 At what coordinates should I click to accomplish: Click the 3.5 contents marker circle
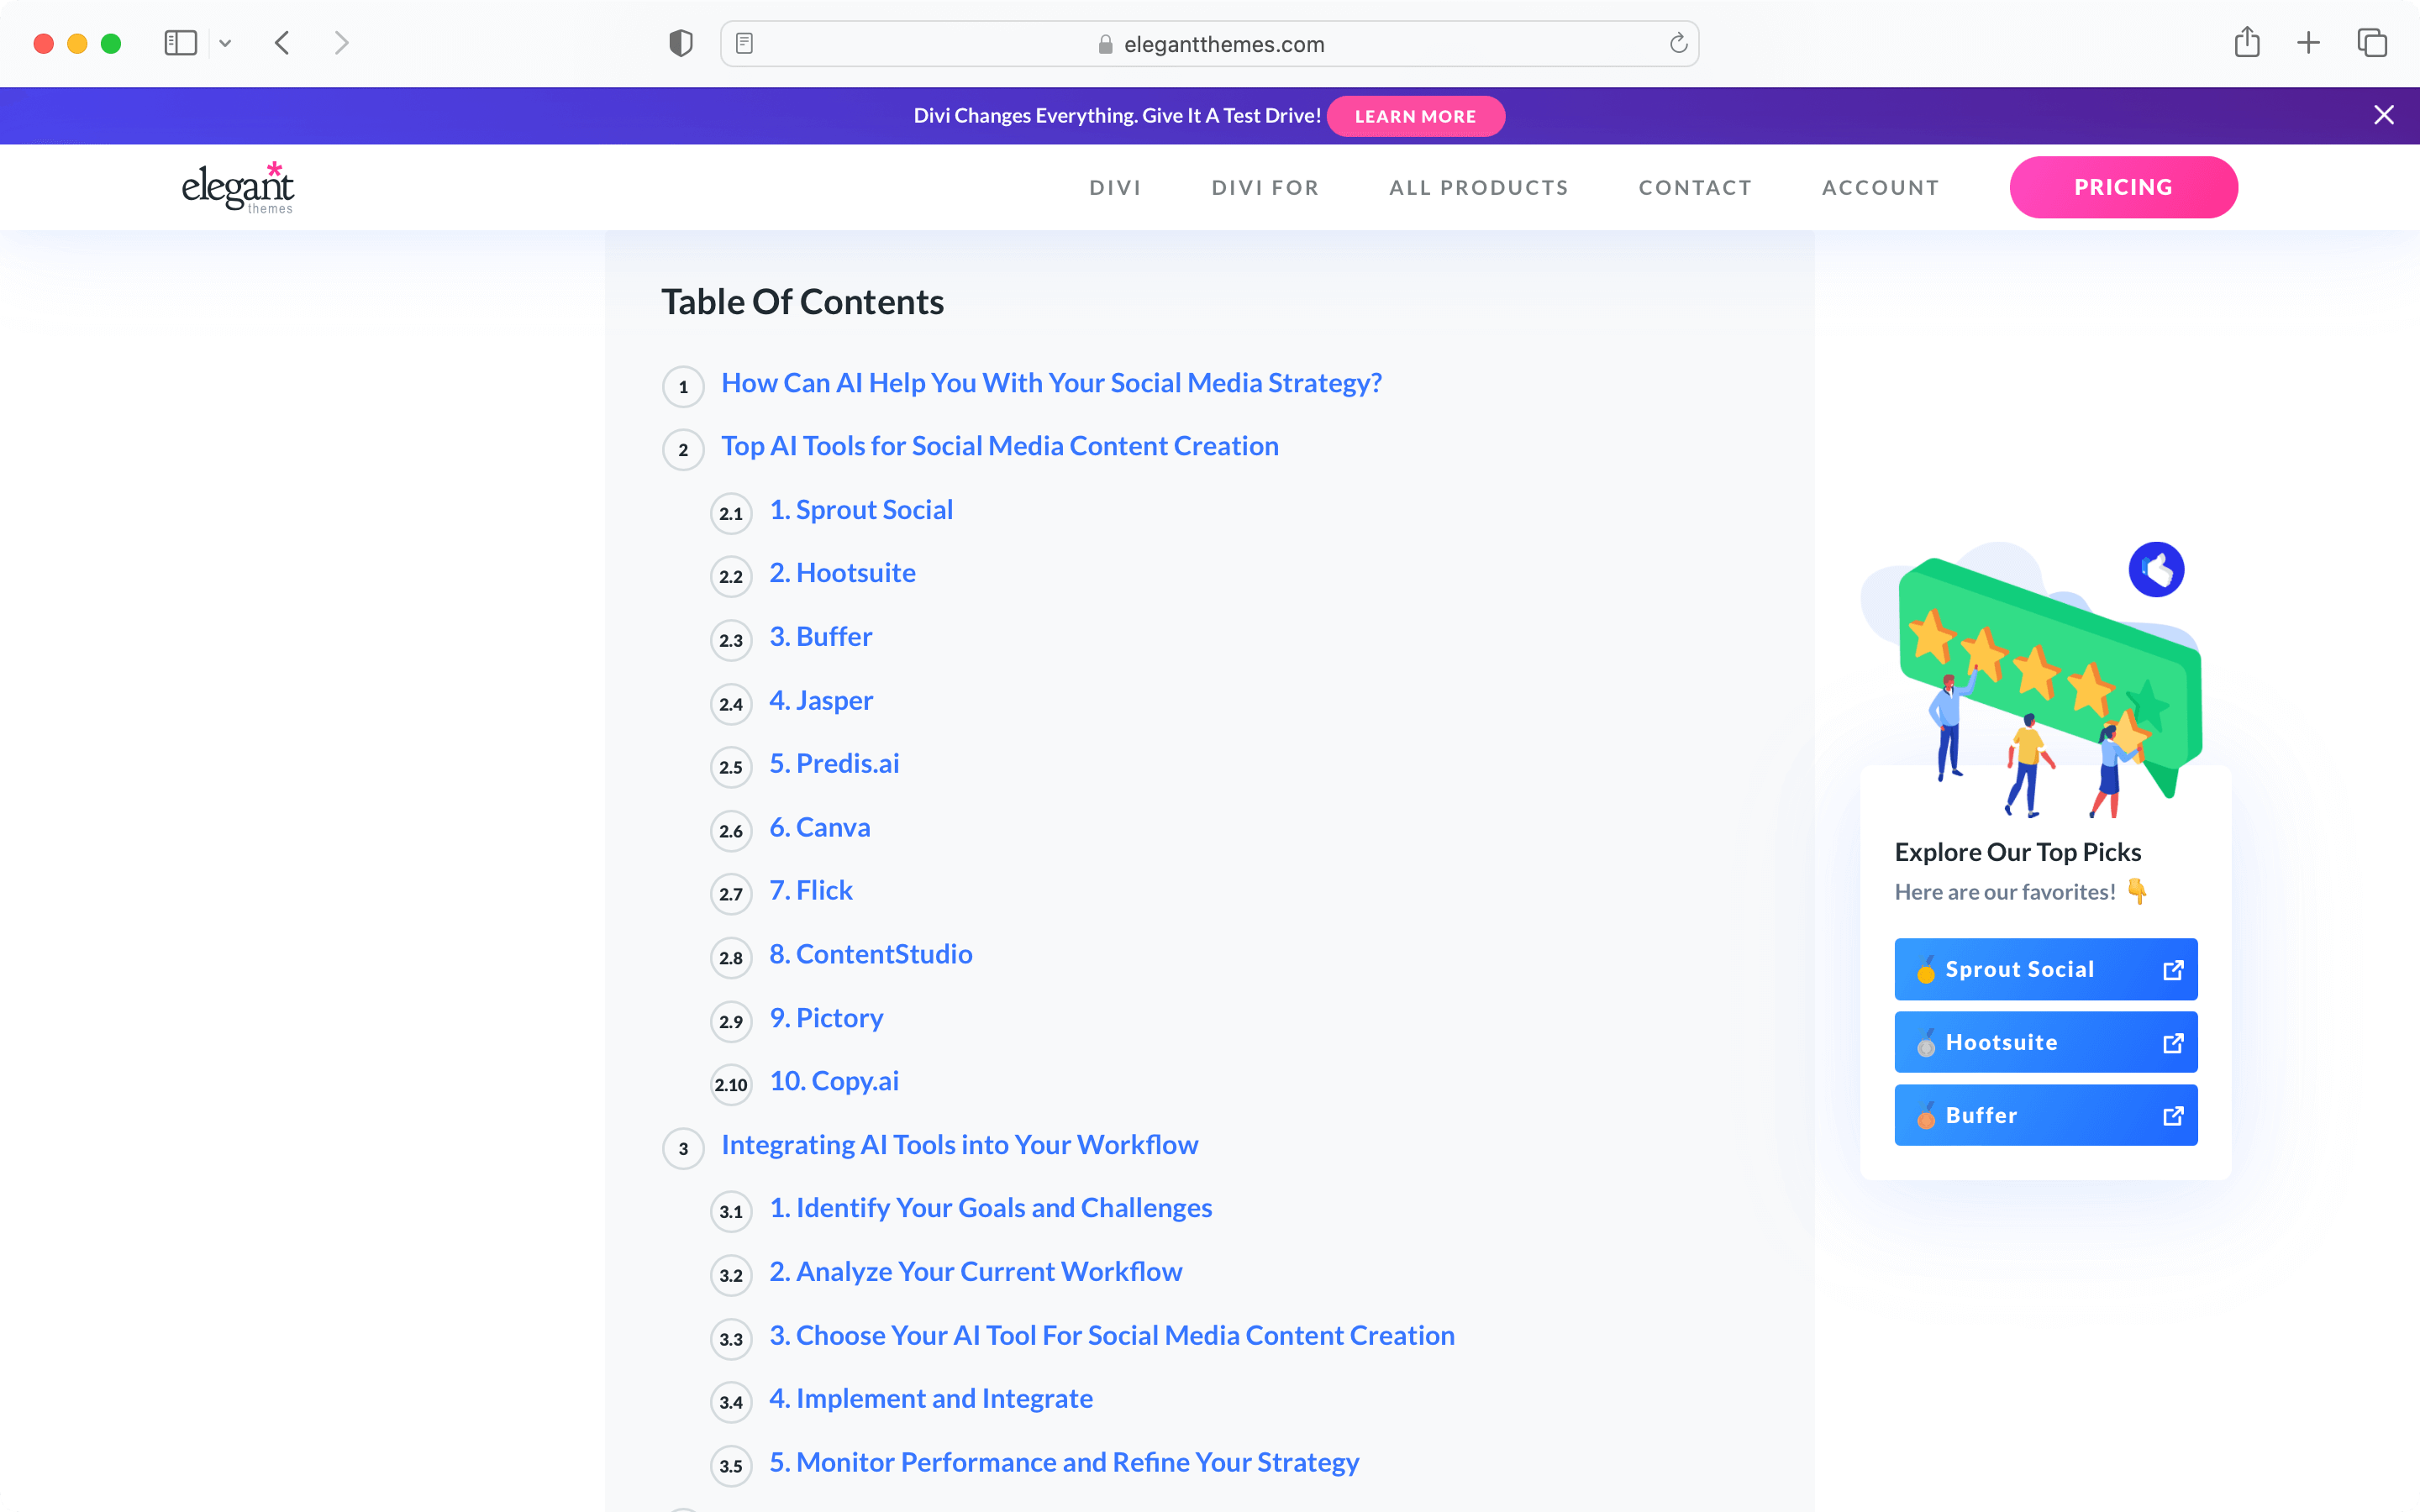click(x=731, y=1467)
